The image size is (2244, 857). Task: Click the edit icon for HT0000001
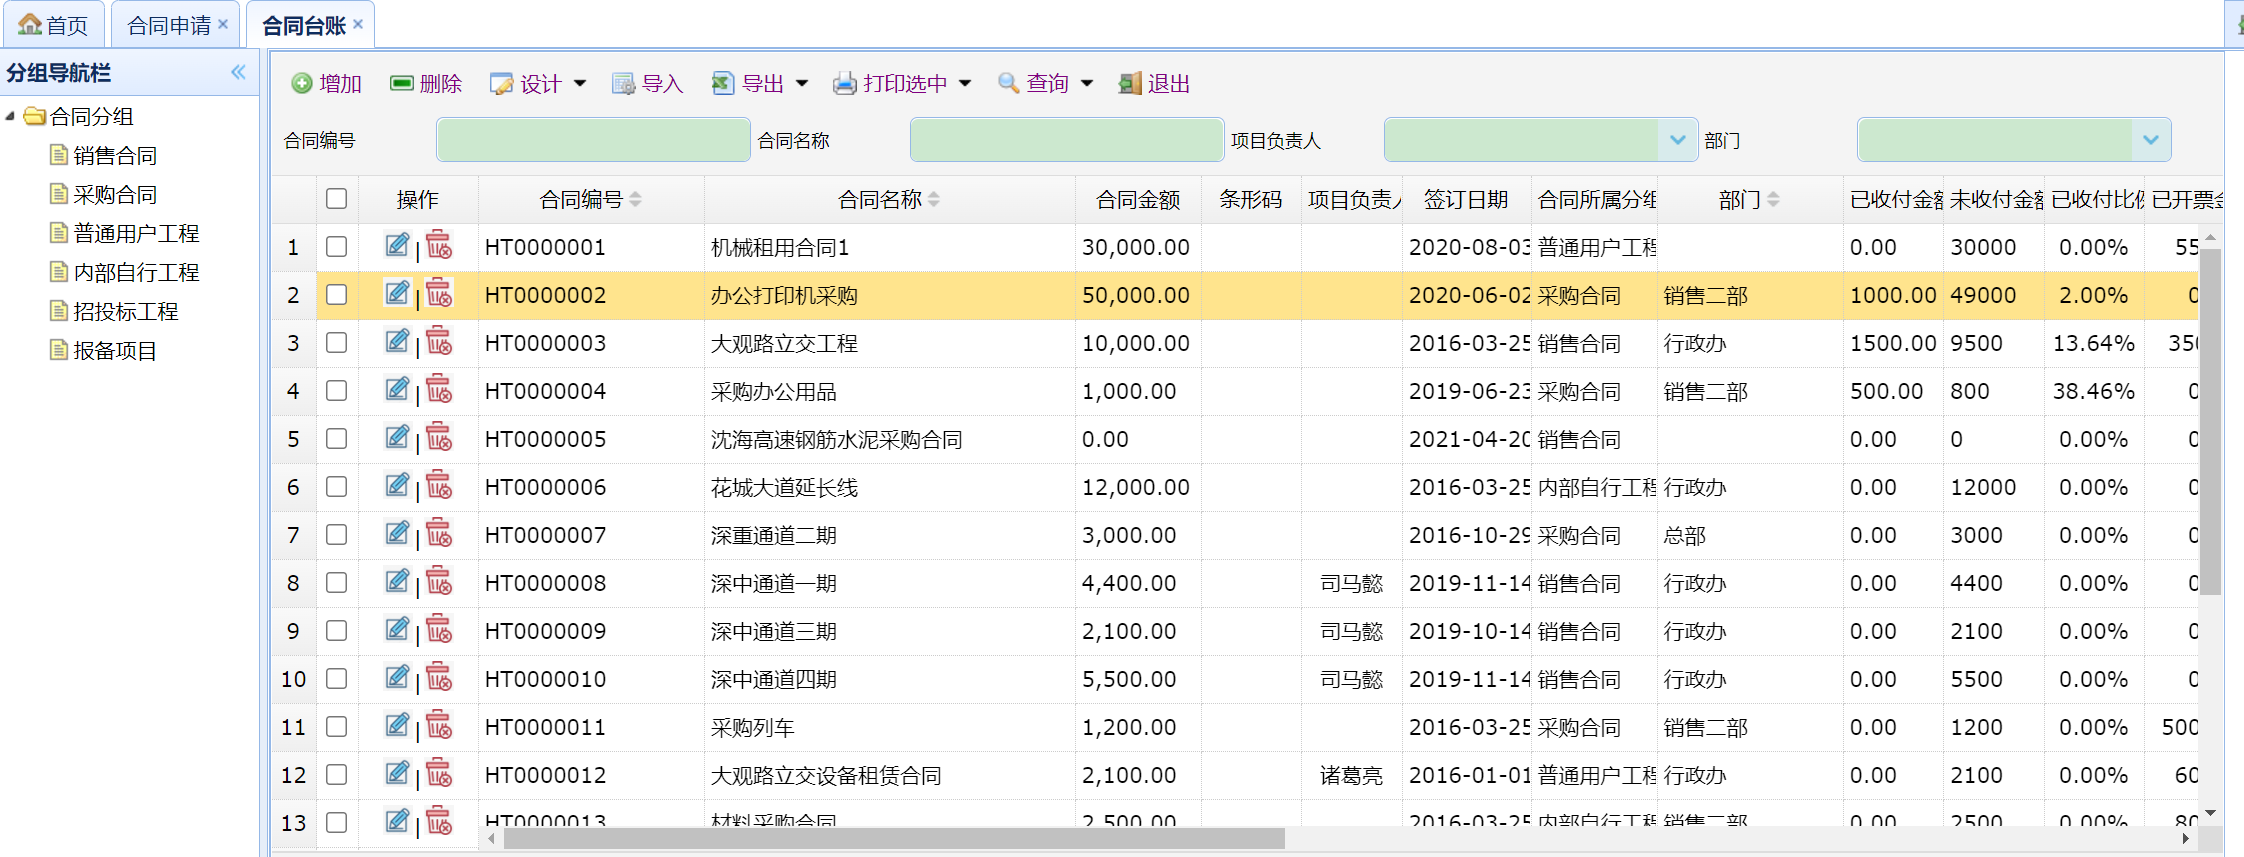point(397,245)
